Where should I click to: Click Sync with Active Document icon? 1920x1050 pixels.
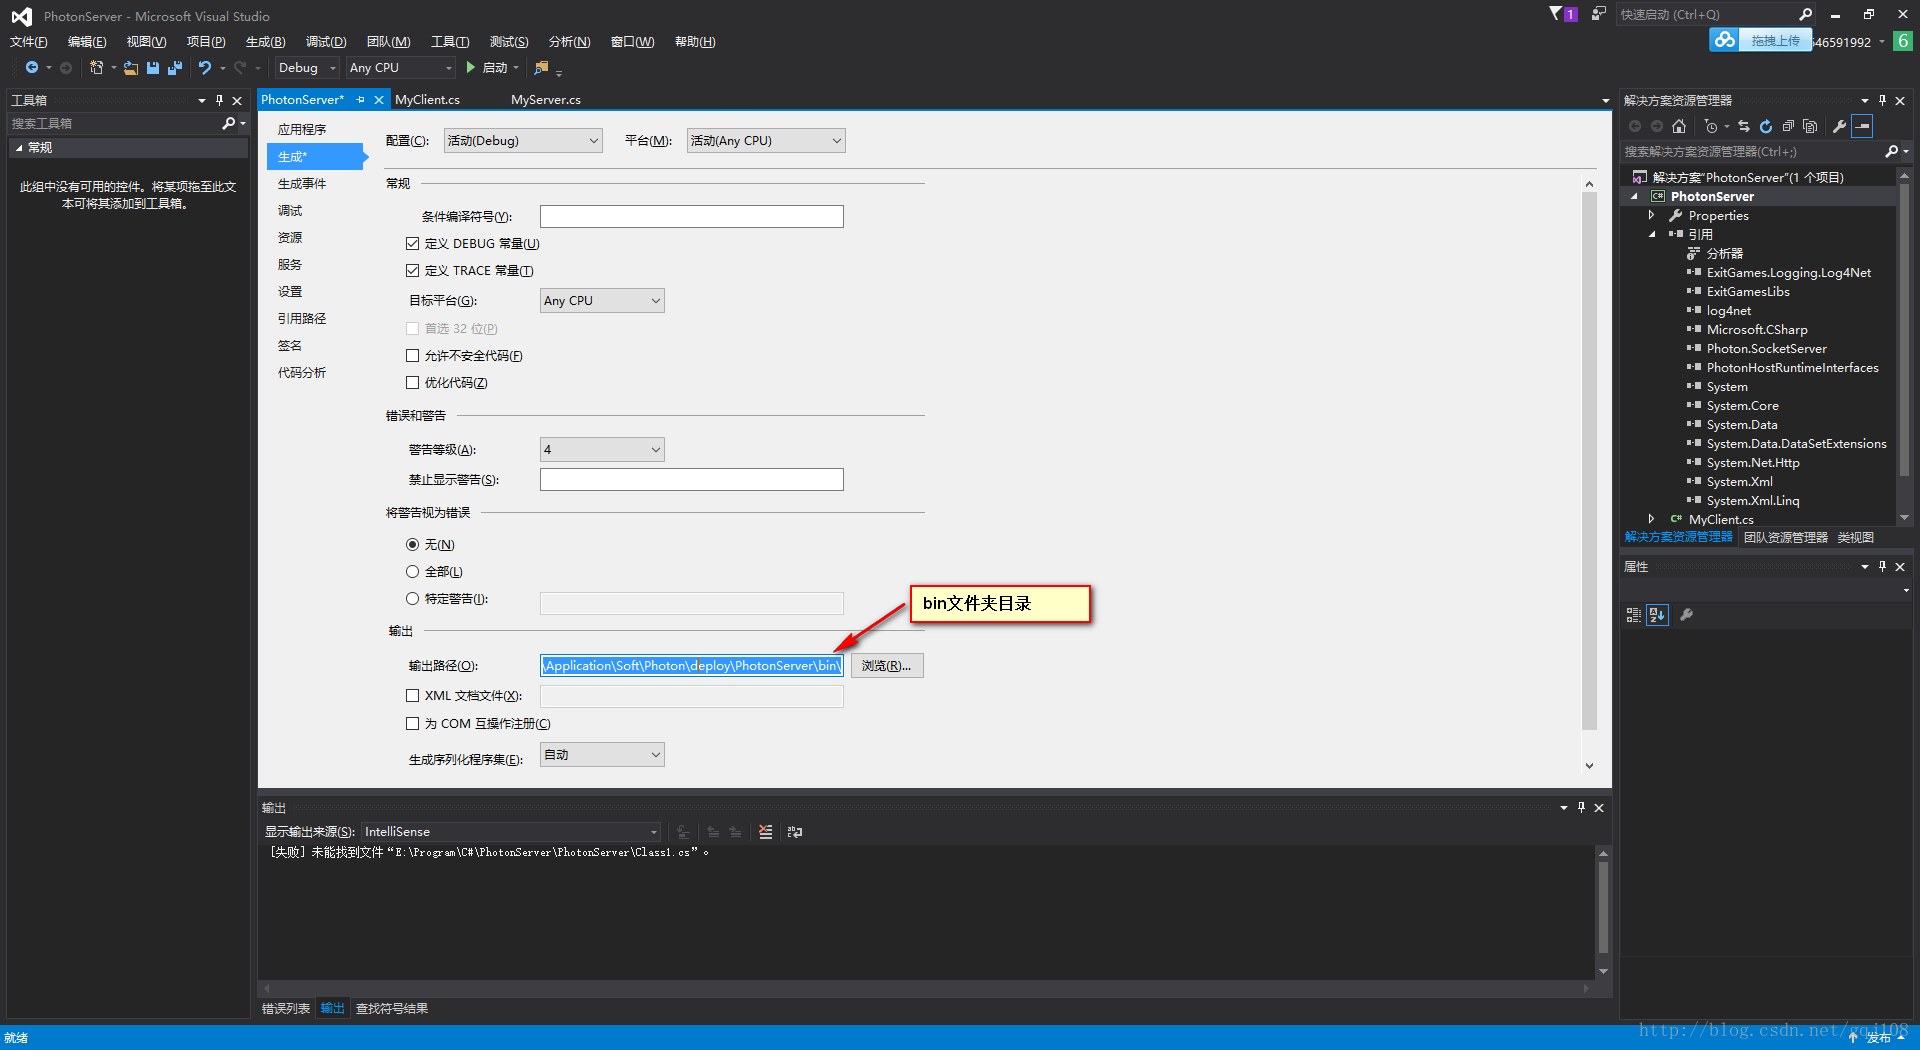(x=1744, y=126)
